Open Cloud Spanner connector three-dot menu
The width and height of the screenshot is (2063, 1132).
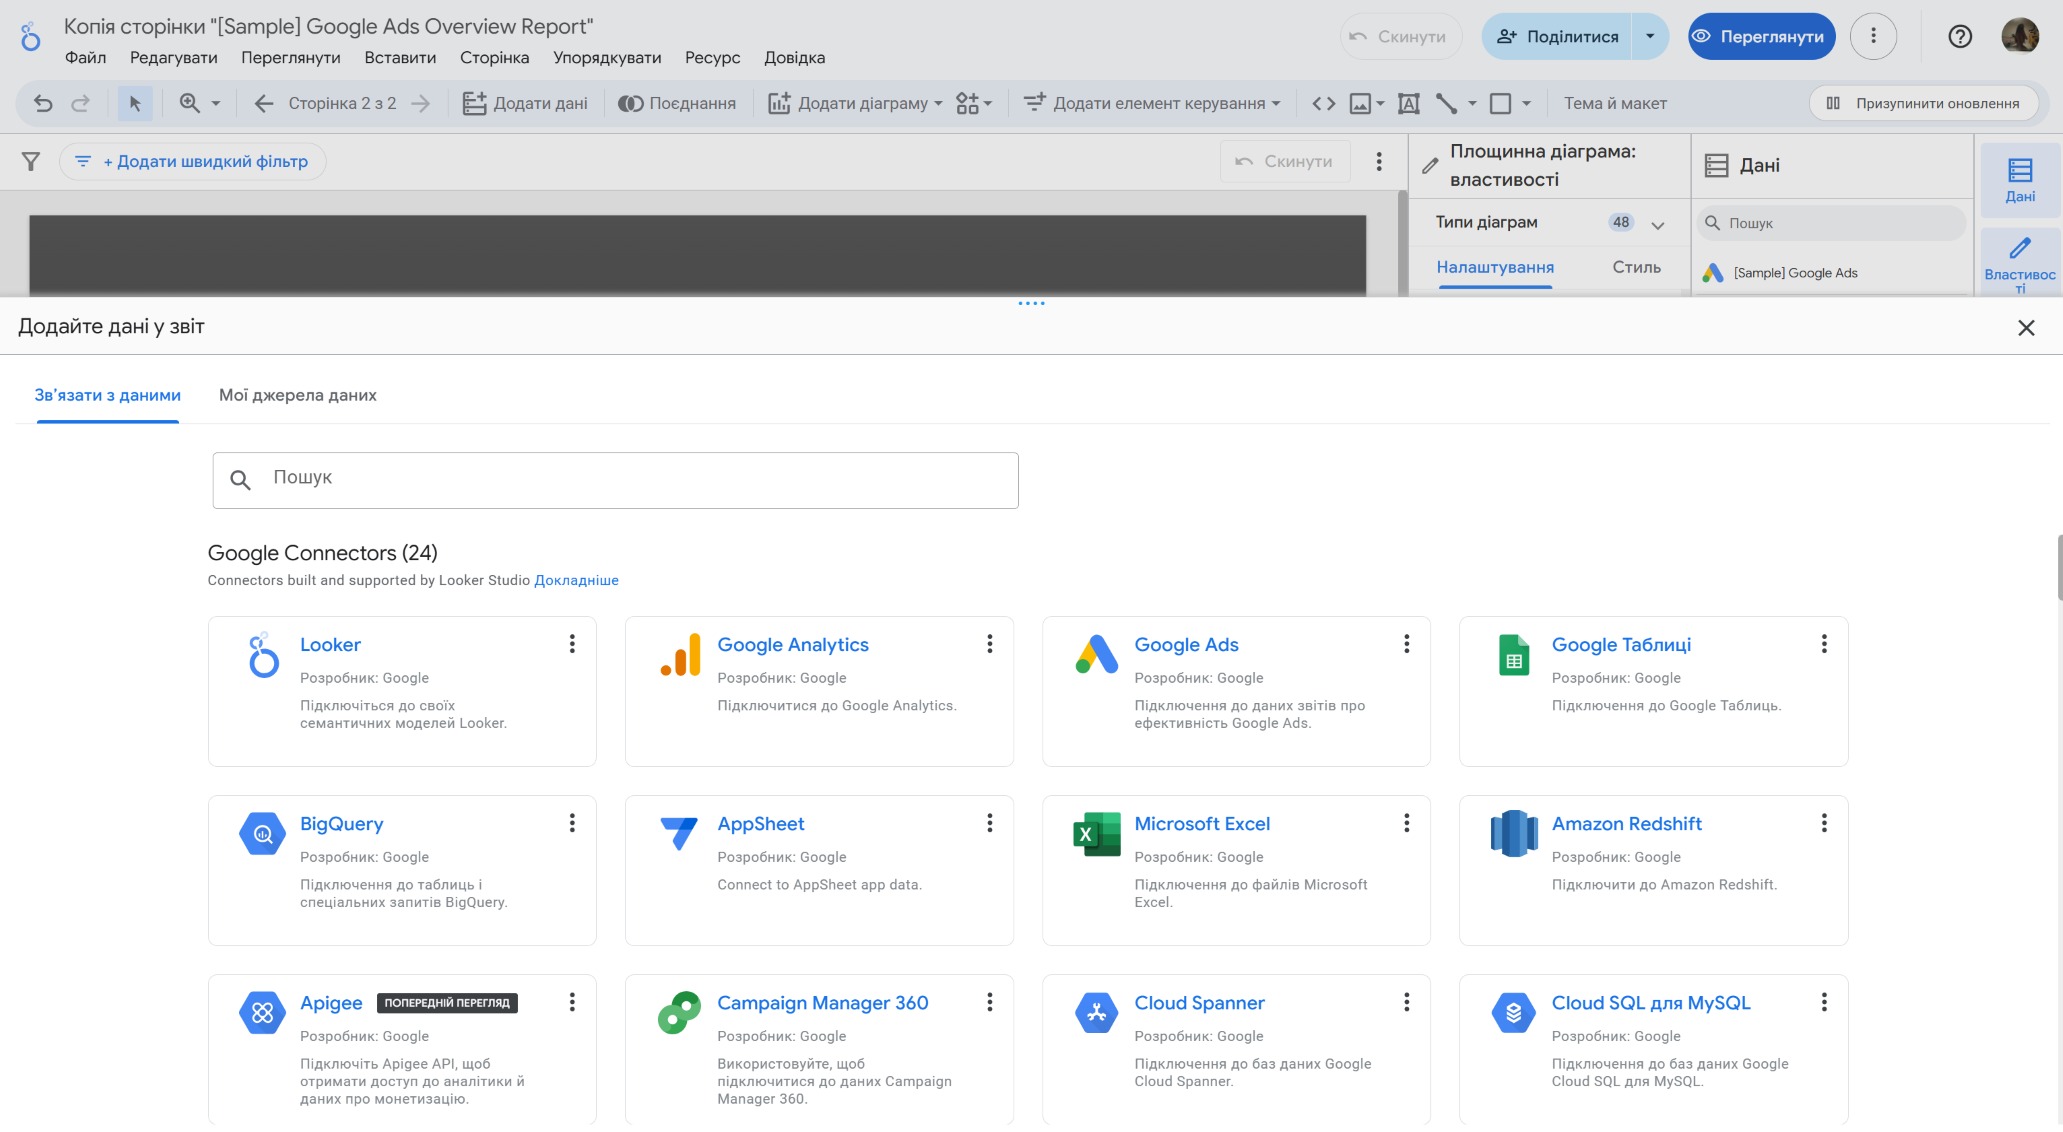tap(1407, 1002)
